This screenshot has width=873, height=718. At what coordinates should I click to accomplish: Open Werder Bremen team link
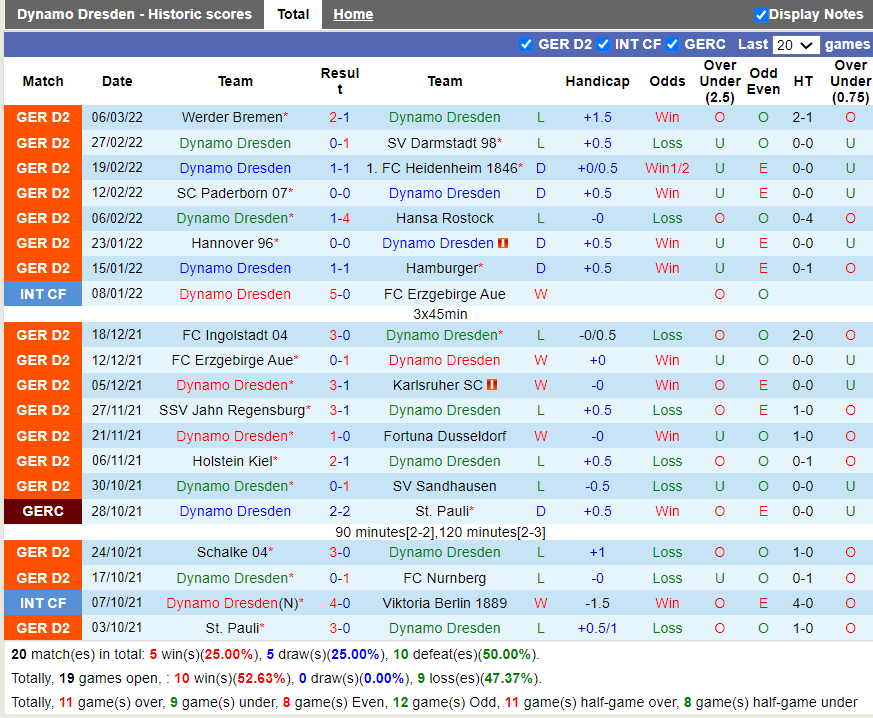[232, 117]
